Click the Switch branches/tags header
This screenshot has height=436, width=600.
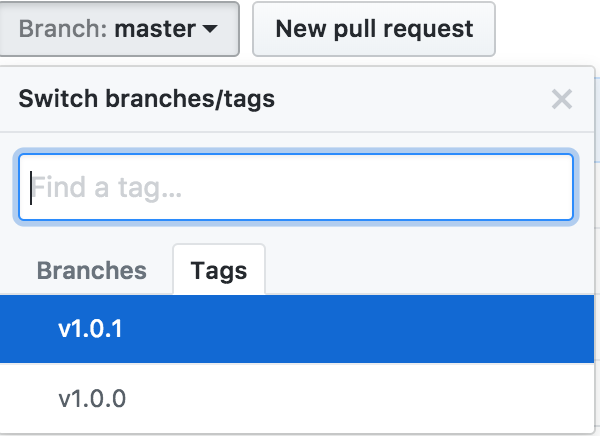(x=147, y=99)
